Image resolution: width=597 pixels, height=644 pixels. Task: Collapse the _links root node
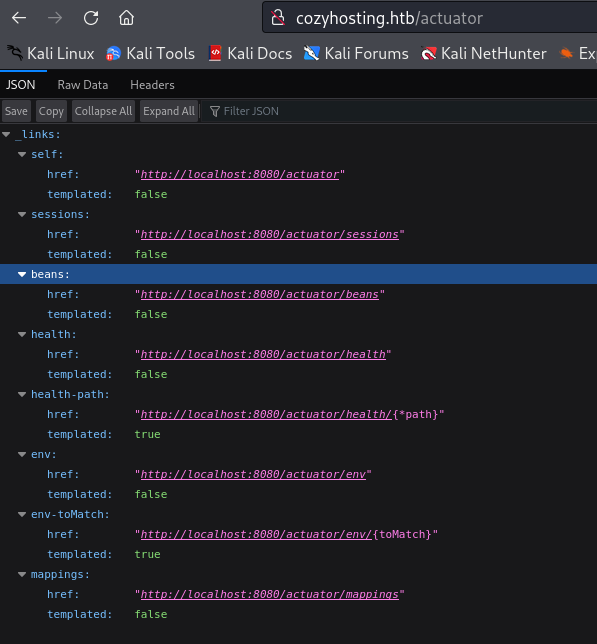pos(6,134)
